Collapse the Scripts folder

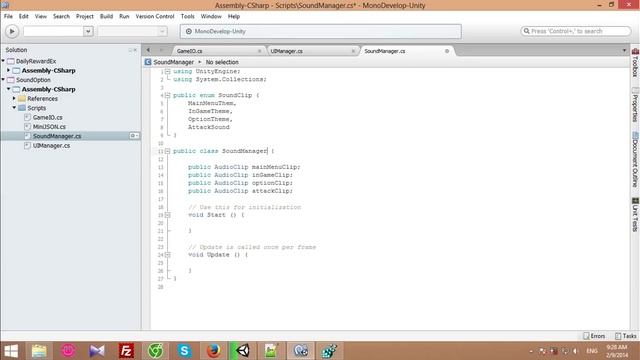tap(14, 108)
